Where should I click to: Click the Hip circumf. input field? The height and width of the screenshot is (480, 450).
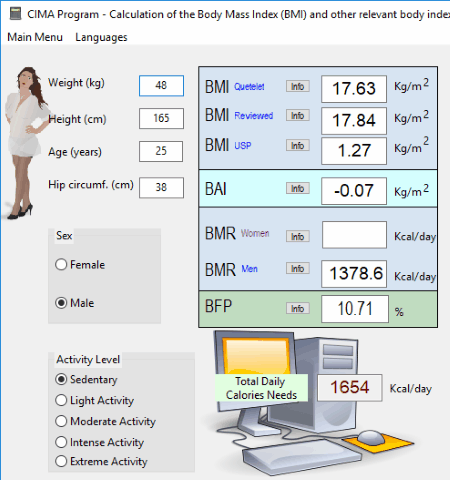coord(161,188)
